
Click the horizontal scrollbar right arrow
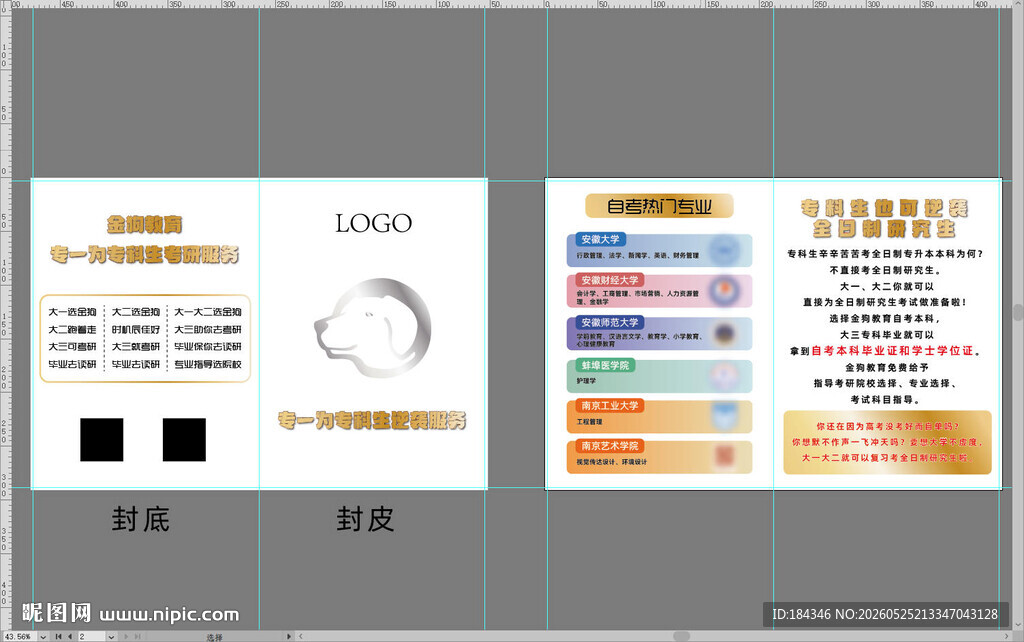coord(1006,636)
